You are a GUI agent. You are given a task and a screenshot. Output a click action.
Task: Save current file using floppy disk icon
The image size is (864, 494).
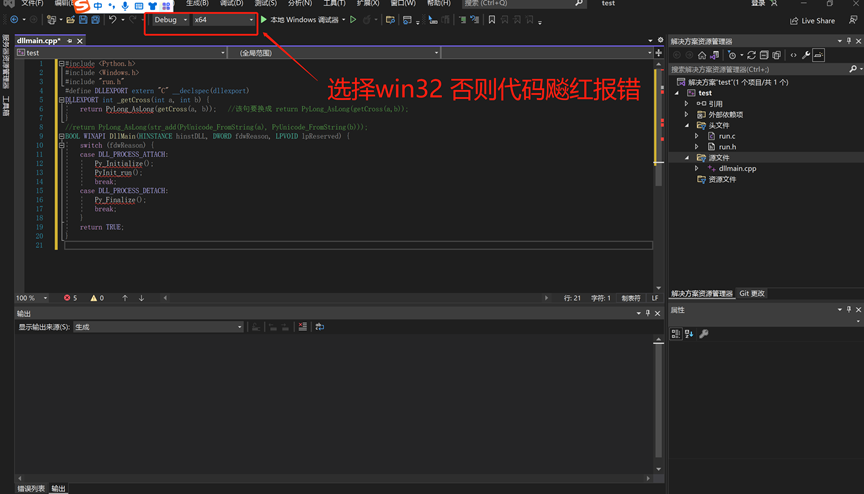(83, 20)
